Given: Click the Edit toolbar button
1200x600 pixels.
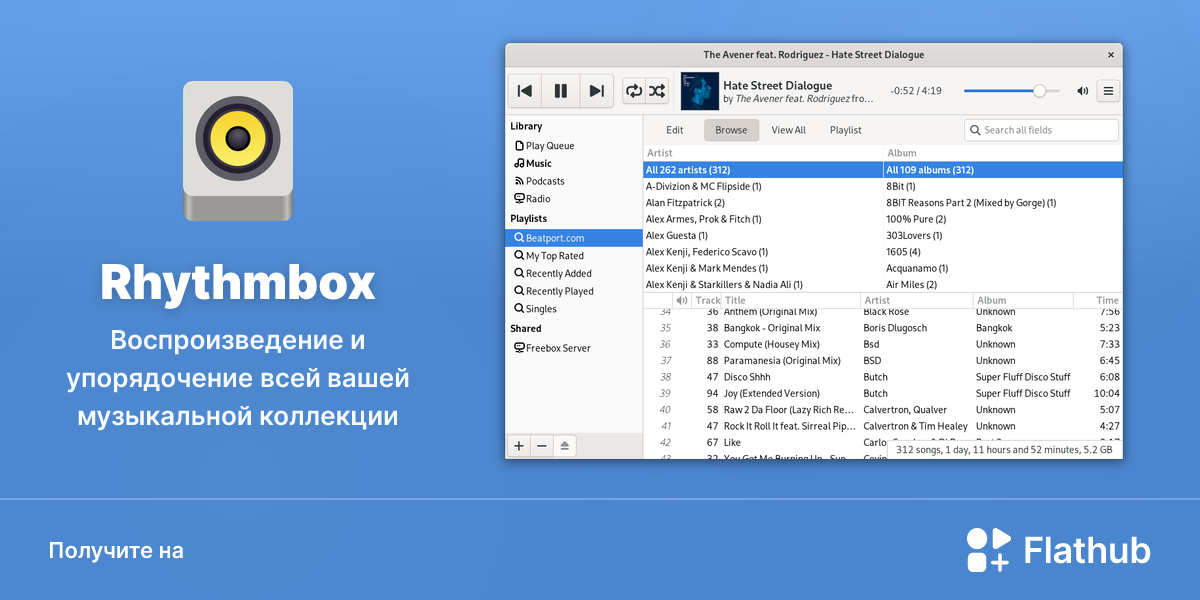Looking at the screenshot, I should click(675, 130).
